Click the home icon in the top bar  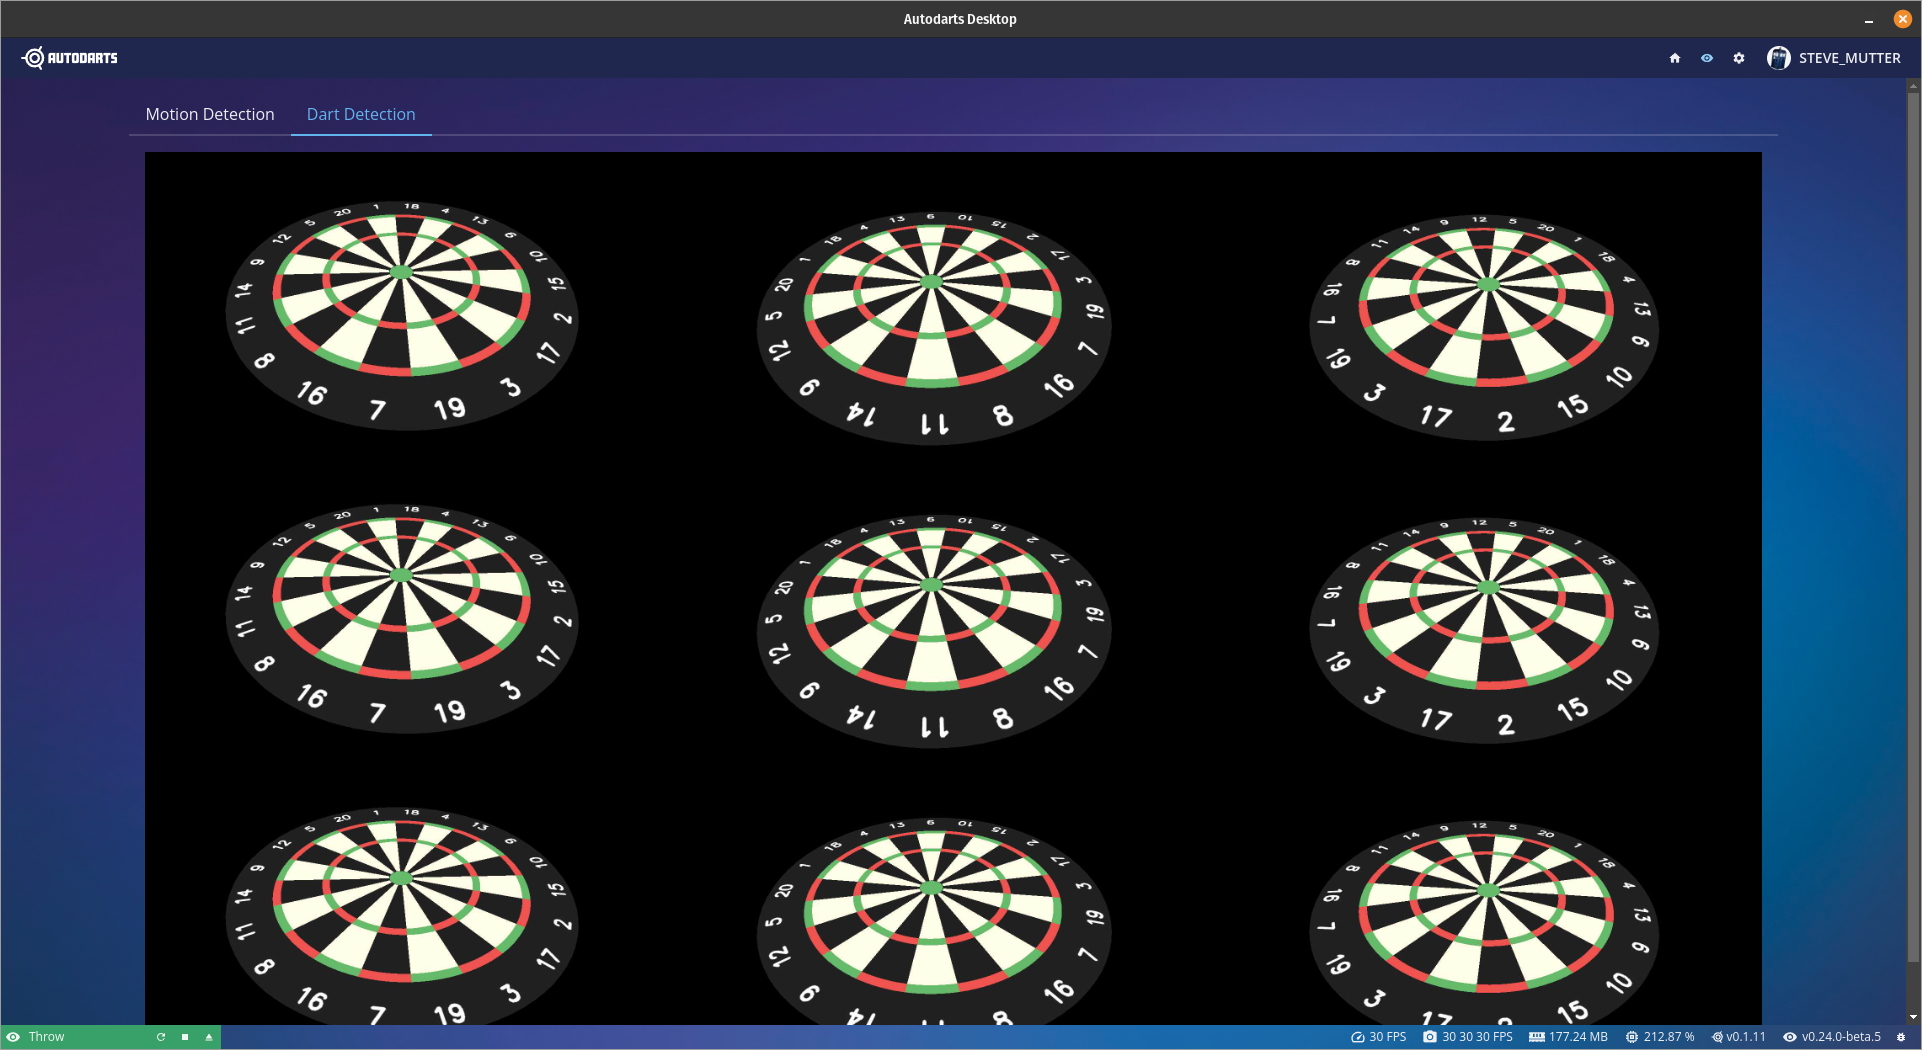[x=1674, y=58]
